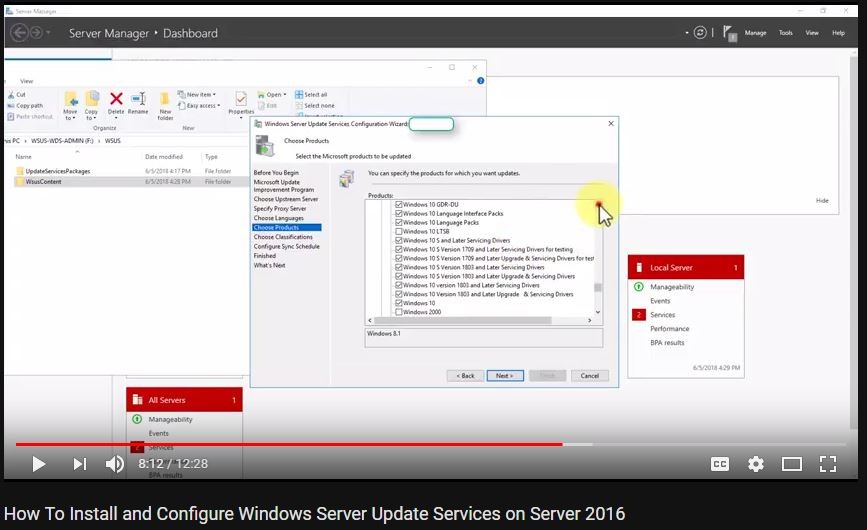Open the New item dropdown
This screenshot has height=530, width=867.
[x=199, y=95]
